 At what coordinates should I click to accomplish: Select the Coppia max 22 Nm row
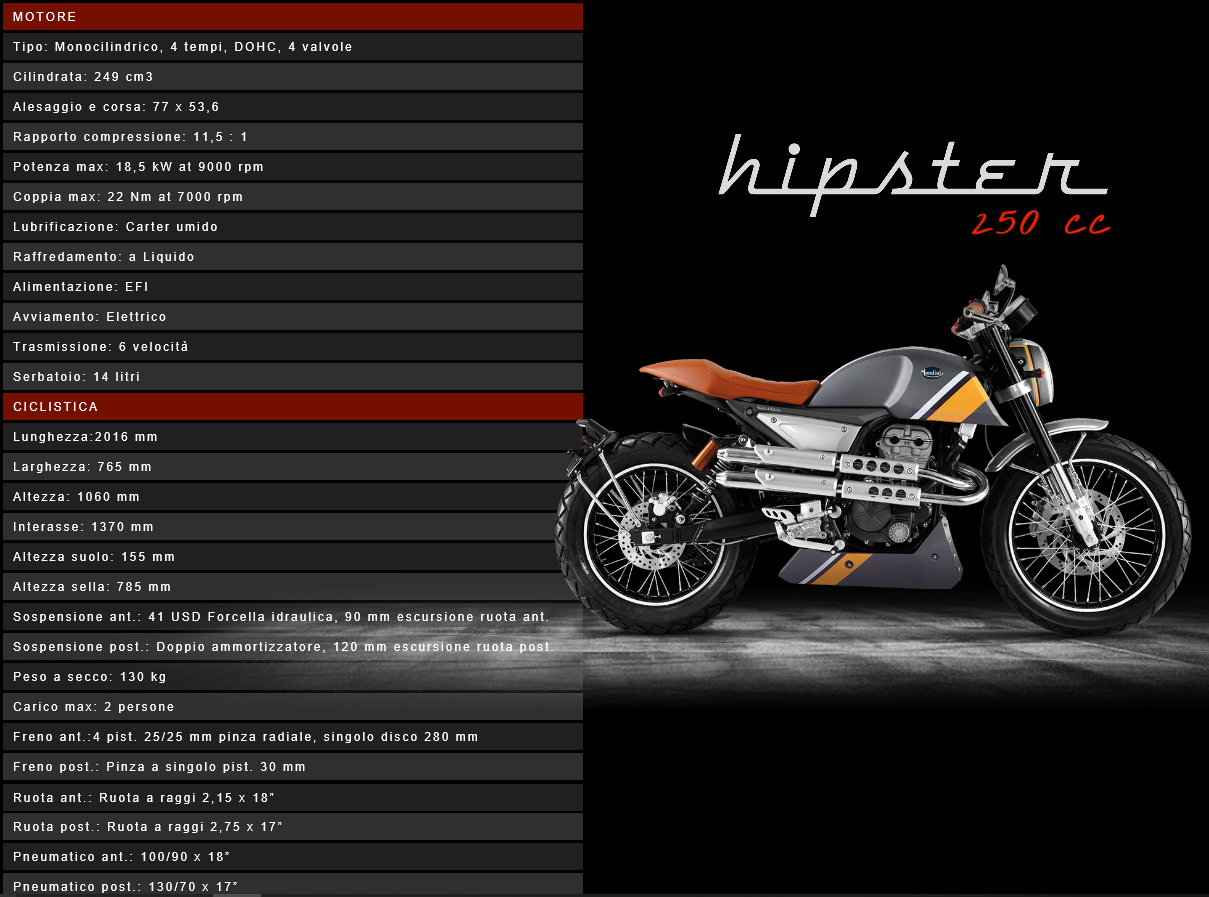tap(292, 197)
